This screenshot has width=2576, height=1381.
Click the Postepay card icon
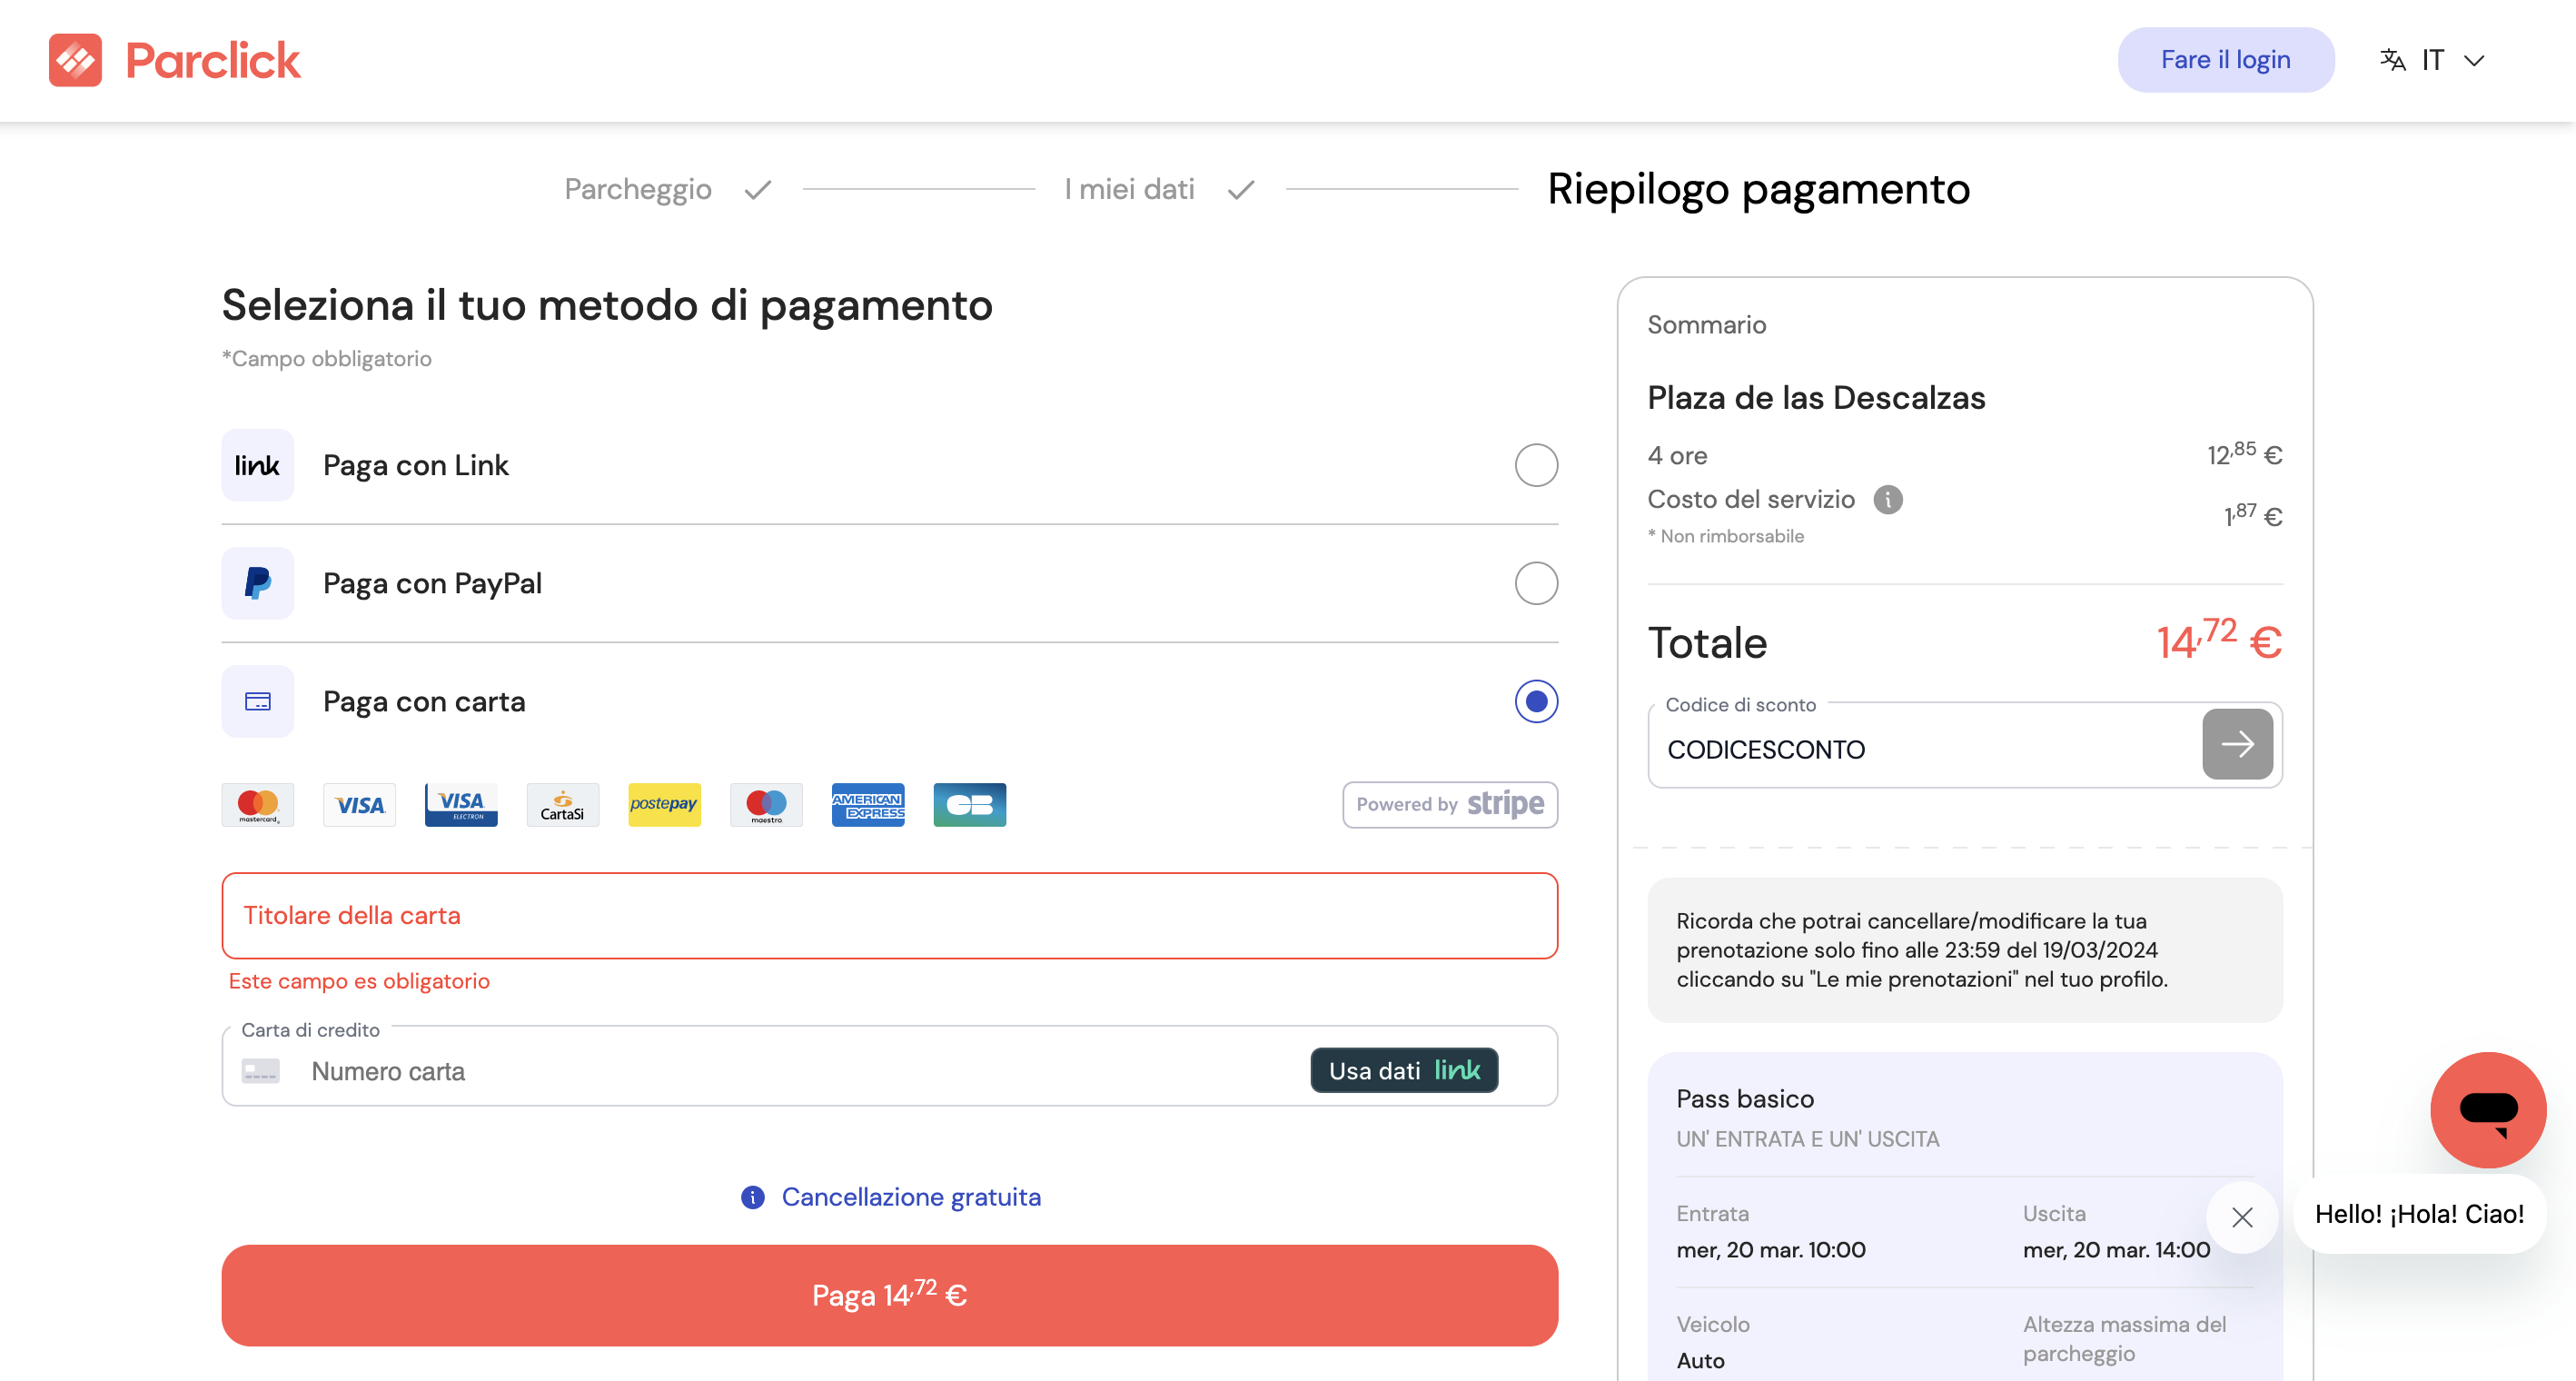(x=664, y=804)
